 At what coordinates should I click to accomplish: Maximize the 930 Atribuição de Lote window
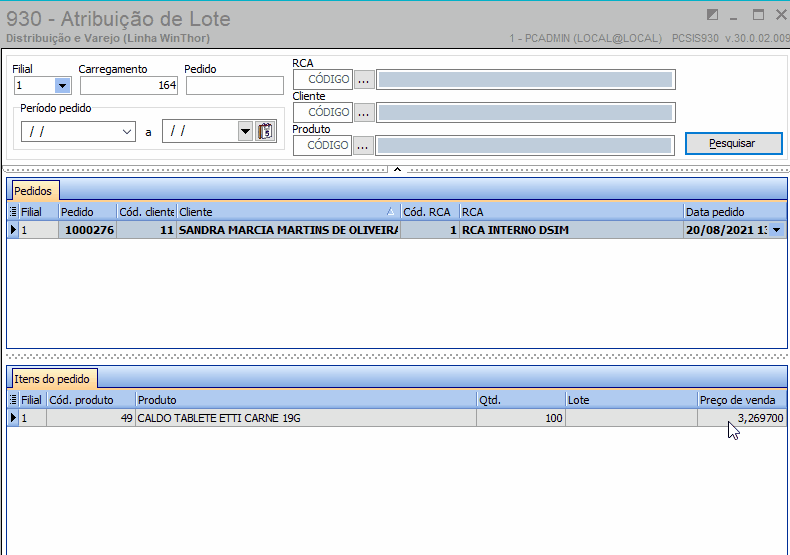[758, 15]
